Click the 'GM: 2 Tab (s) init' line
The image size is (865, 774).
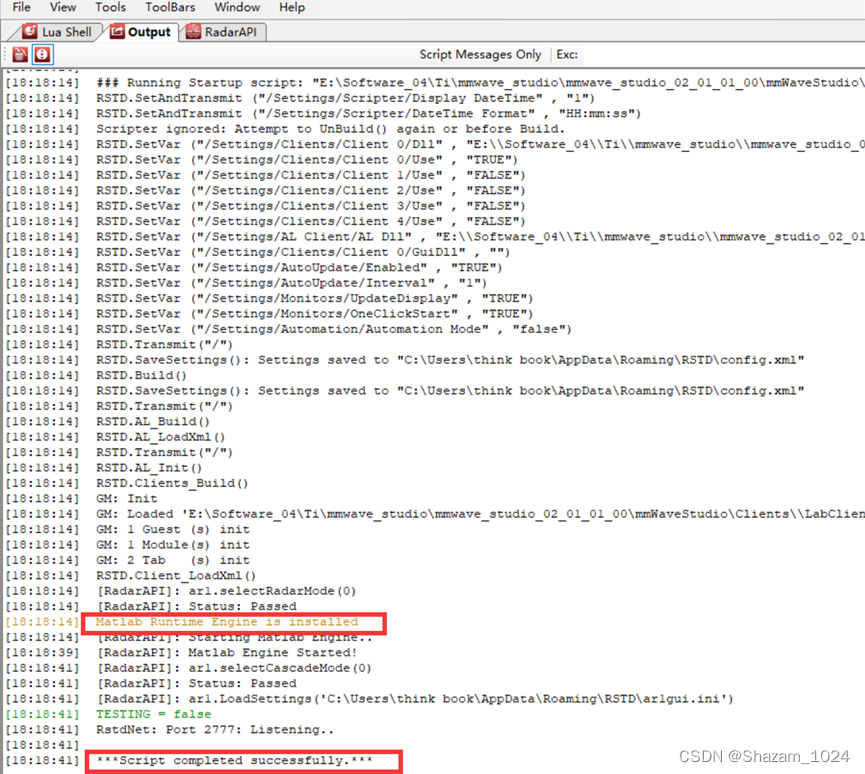coord(173,561)
